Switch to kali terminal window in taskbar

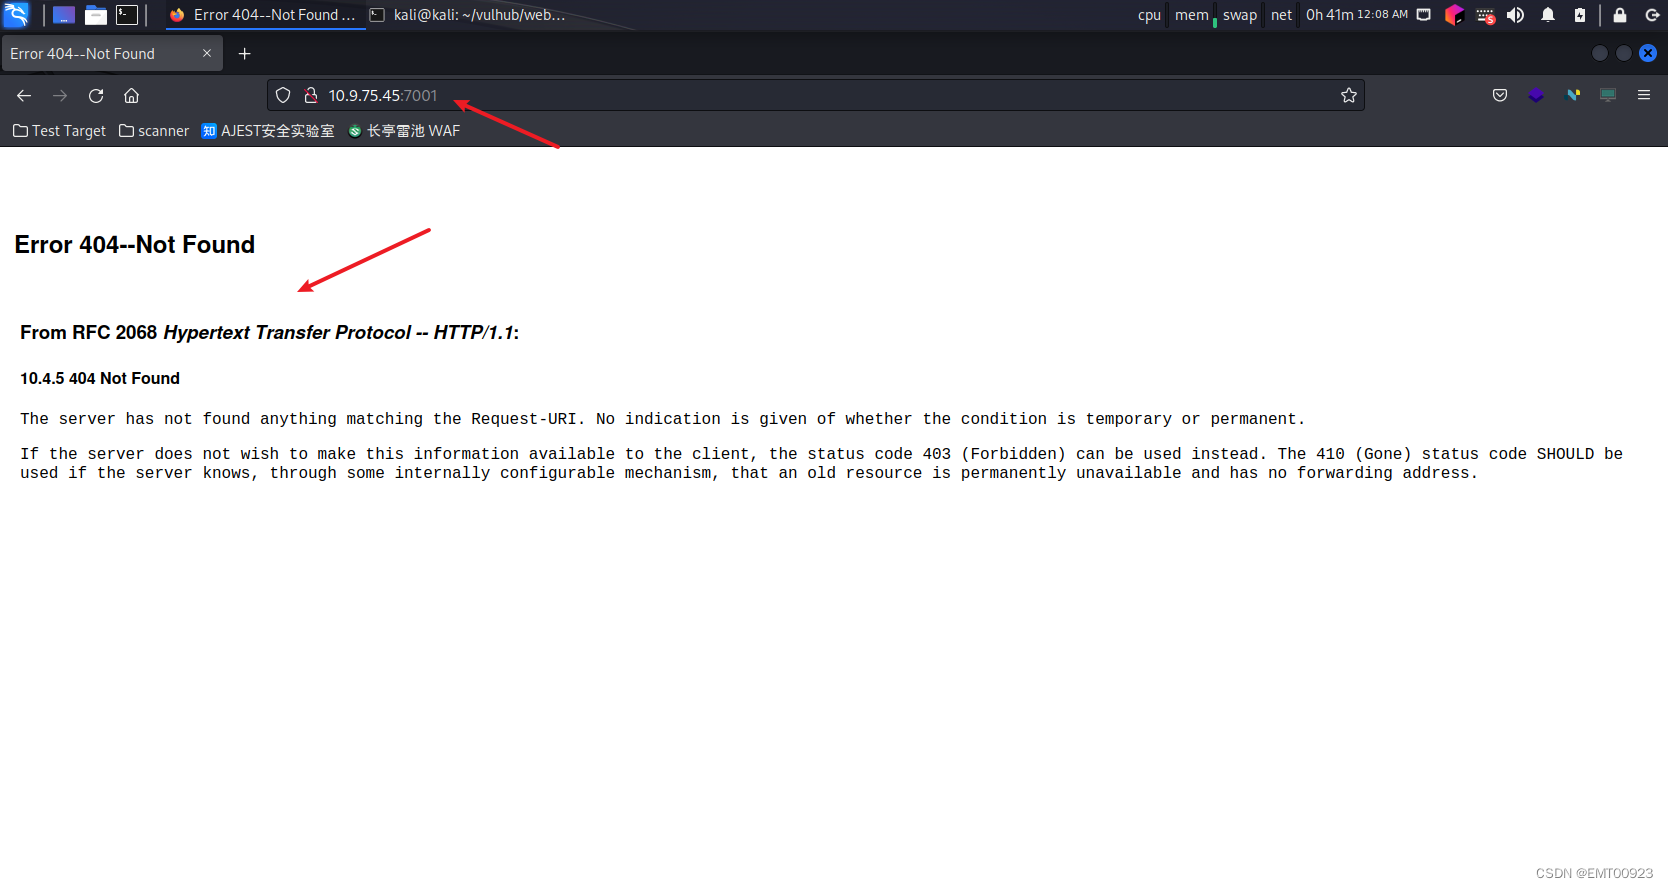click(x=468, y=15)
